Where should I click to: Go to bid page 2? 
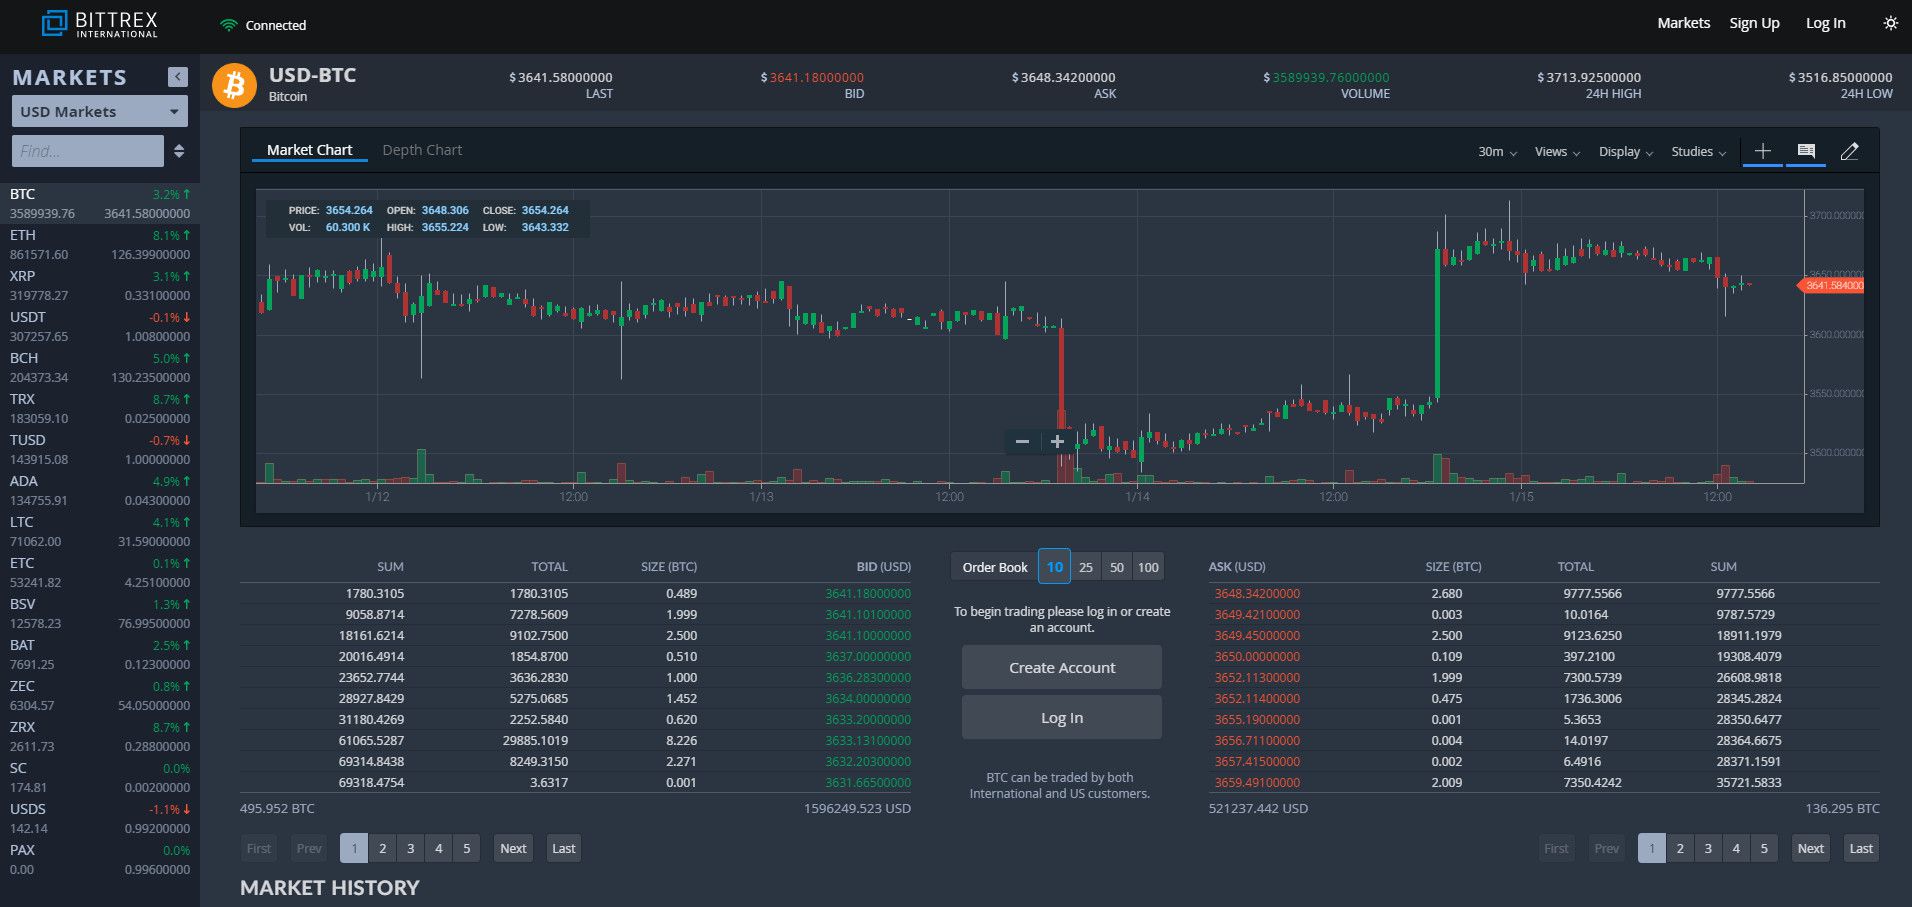(x=382, y=848)
